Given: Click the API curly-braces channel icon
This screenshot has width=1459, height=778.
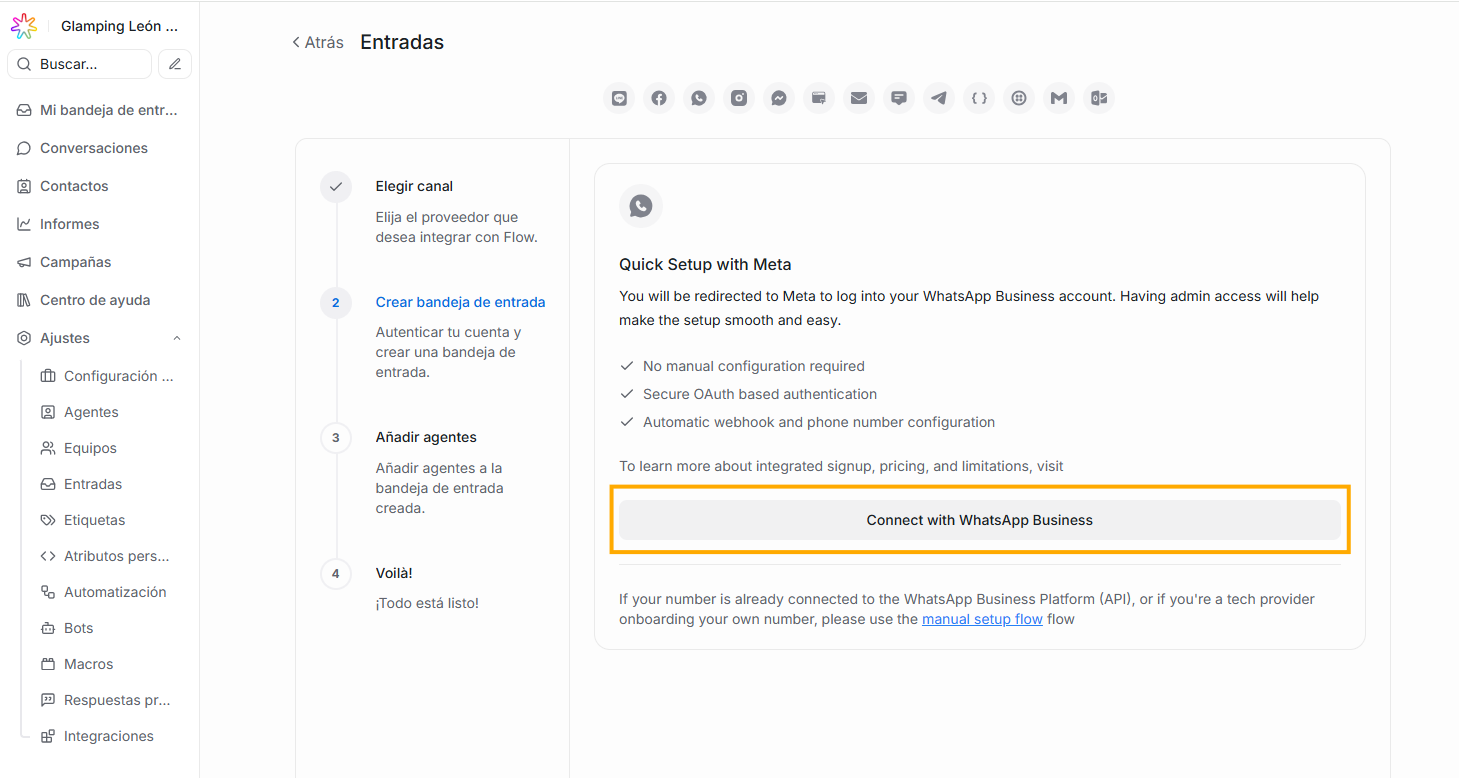Looking at the screenshot, I should [979, 98].
